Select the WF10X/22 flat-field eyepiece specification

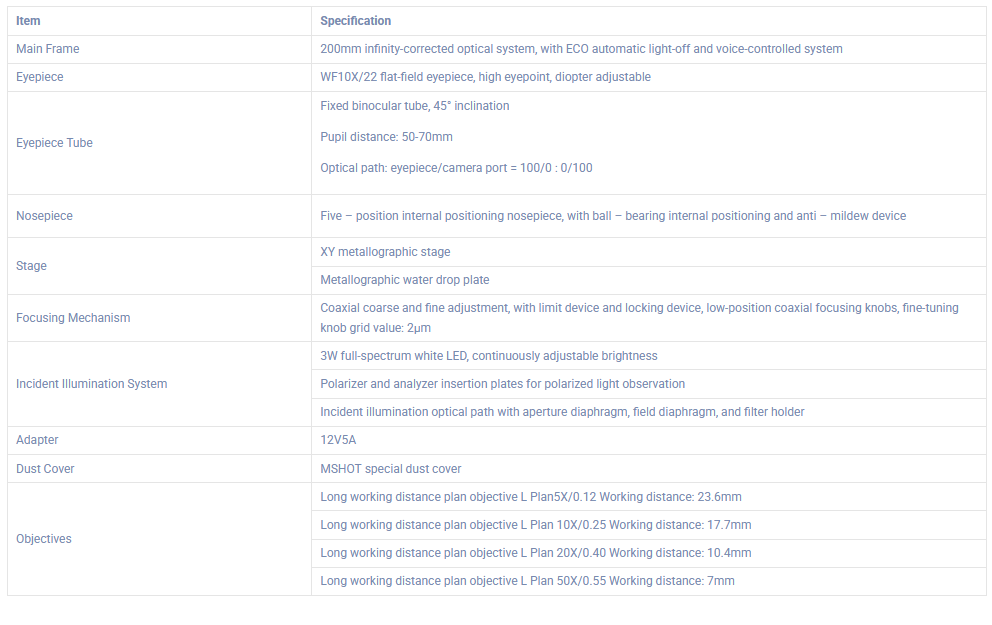pyautogui.click(x=485, y=77)
